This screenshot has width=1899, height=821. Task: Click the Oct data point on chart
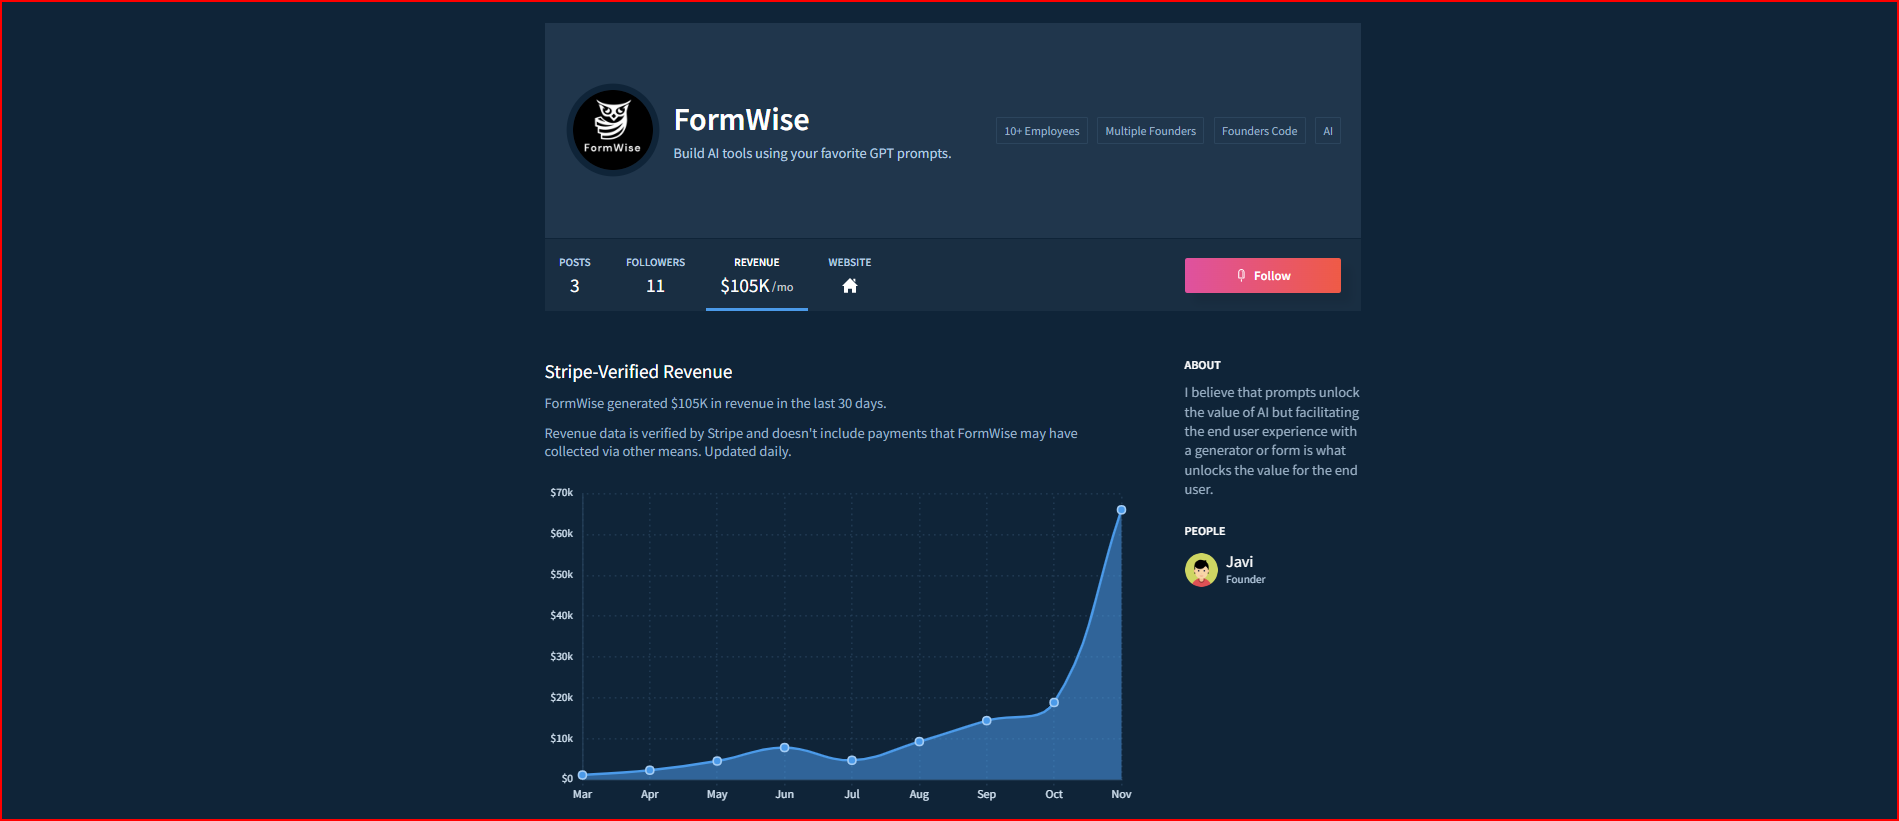[1054, 703]
